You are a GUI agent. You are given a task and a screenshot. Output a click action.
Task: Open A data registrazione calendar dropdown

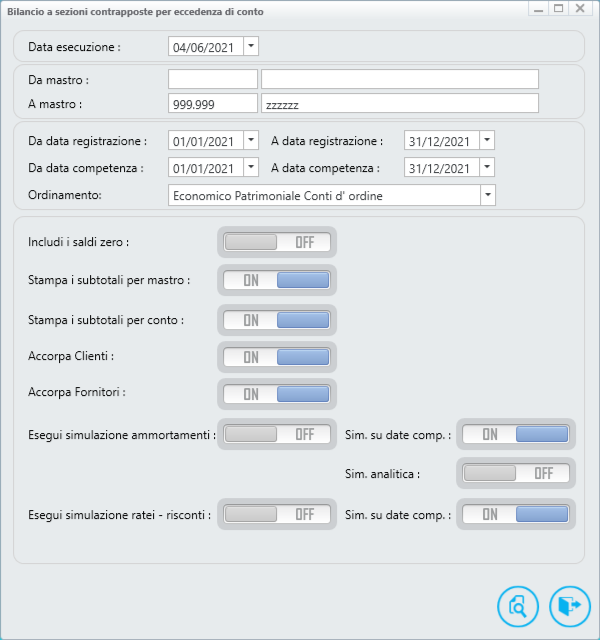[487, 140]
